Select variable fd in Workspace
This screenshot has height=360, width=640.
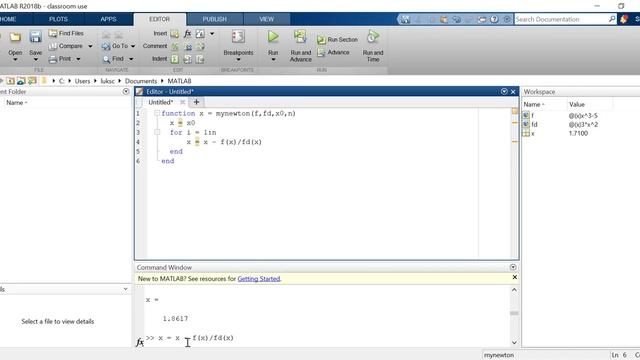point(534,124)
